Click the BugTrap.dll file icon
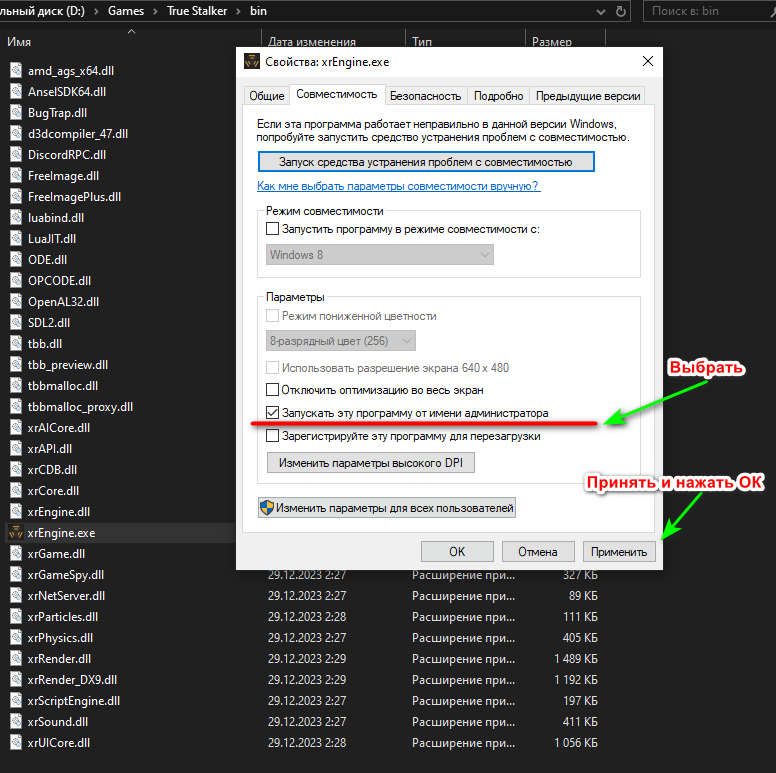Image resolution: width=776 pixels, height=773 pixels. (x=16, y=113)
